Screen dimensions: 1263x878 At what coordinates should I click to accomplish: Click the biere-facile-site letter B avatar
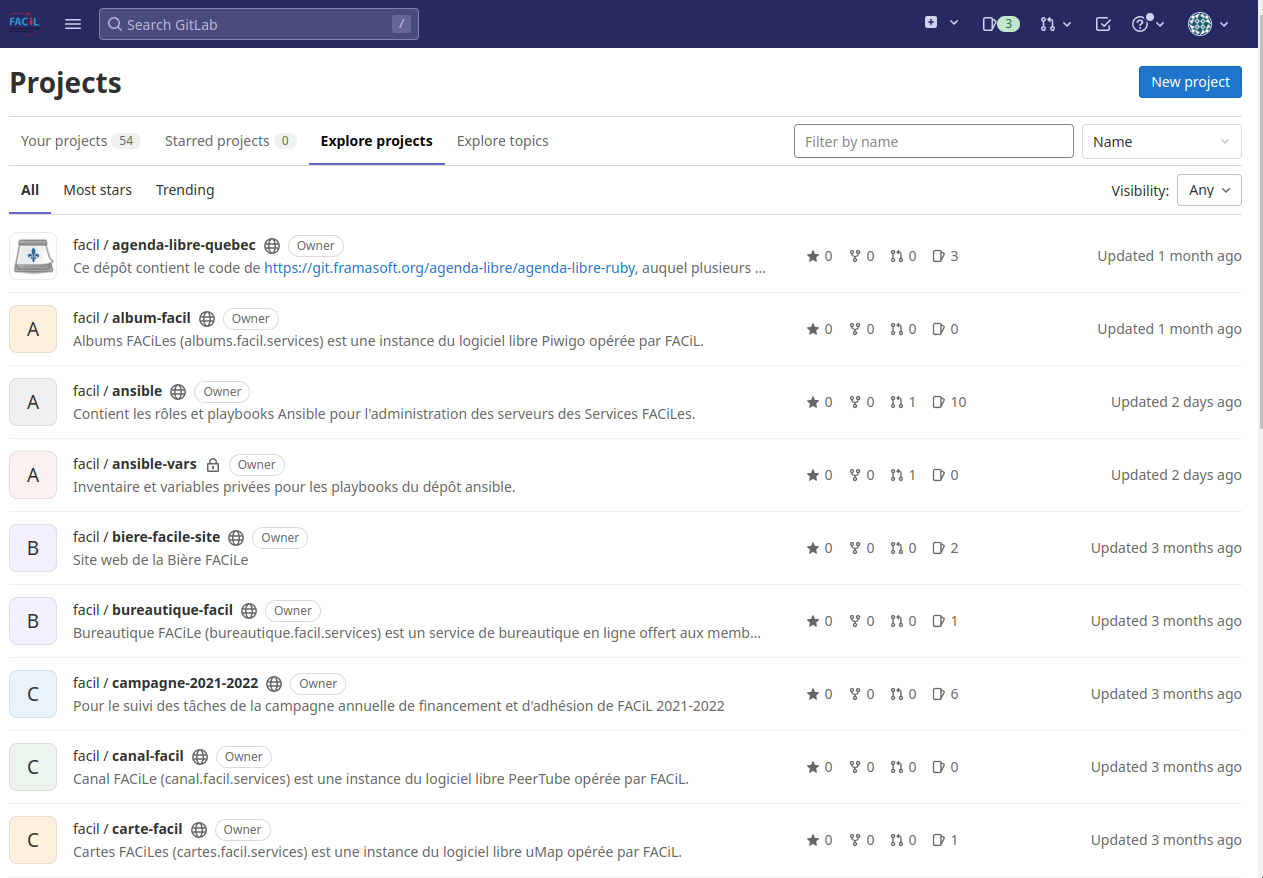point(33,548)
